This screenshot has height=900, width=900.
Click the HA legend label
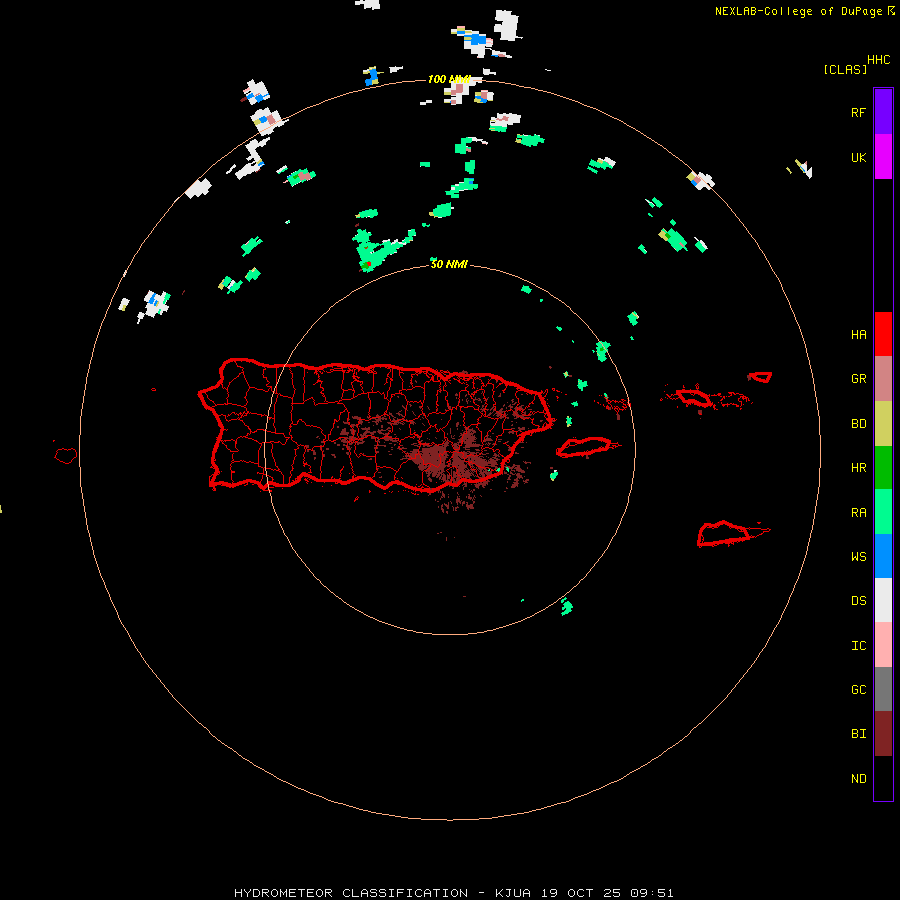(x=858, y=334)
